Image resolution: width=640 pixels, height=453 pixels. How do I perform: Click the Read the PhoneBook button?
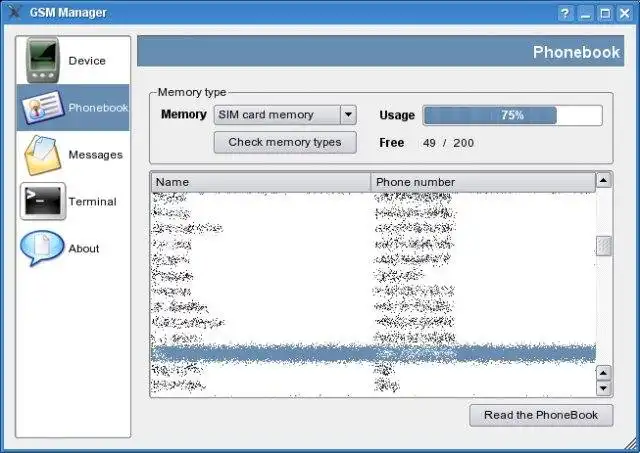click(541, 415)
